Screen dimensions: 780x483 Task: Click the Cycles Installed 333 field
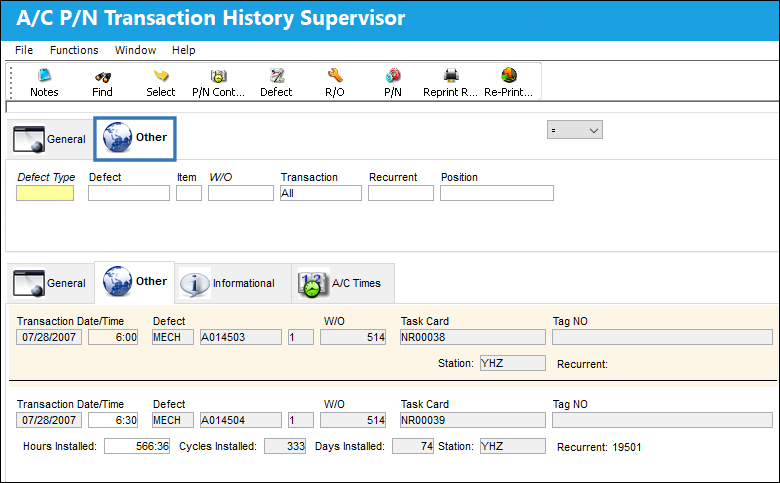[x=285, y=446]
